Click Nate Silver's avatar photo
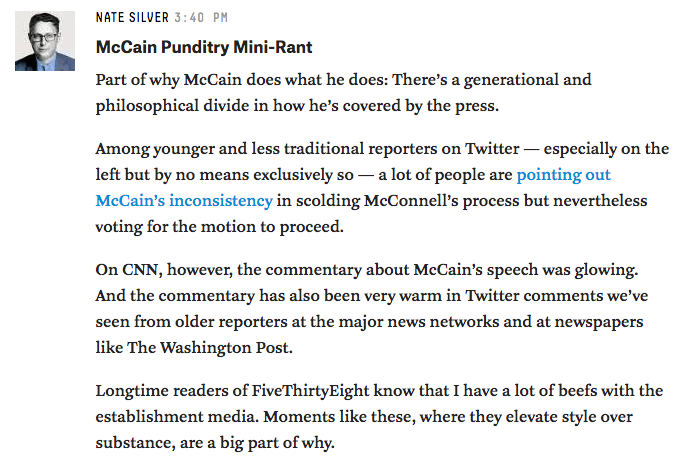 tap(45, 41)
